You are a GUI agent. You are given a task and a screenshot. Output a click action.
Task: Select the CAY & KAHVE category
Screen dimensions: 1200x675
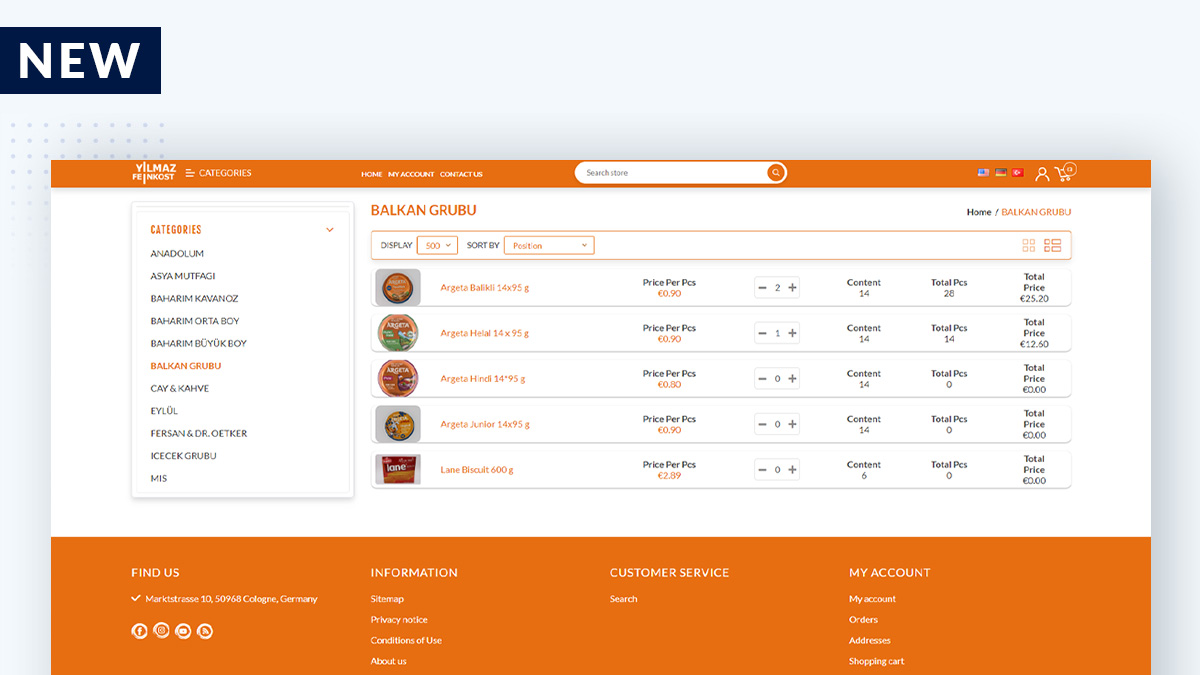pyautogui.click(x=180, y=388)
